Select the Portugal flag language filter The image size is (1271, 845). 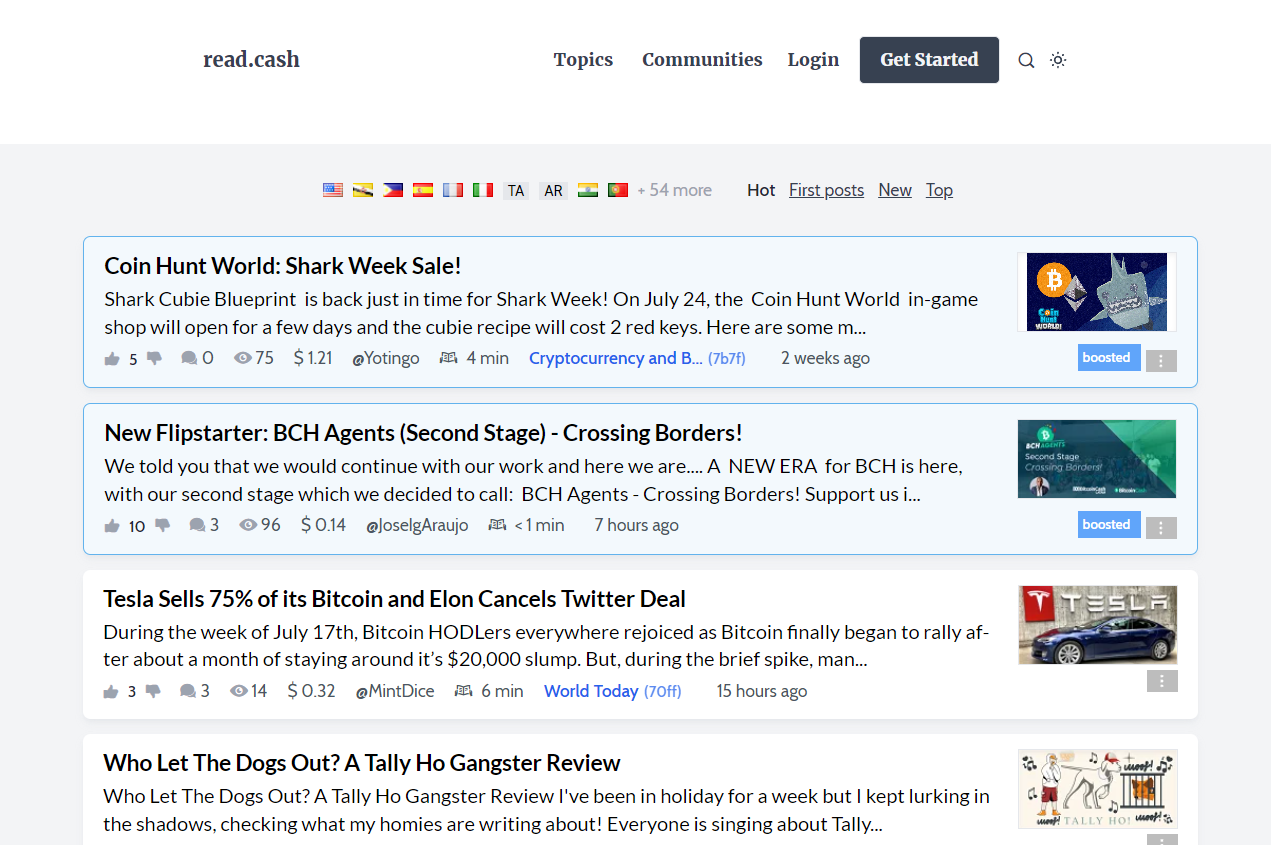618,190
